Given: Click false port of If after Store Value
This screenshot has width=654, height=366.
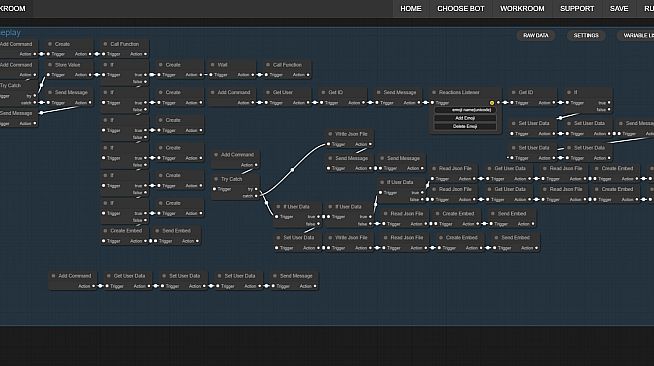Looking at the screenshot, I should pyautogui.click(x=145, y=82).
